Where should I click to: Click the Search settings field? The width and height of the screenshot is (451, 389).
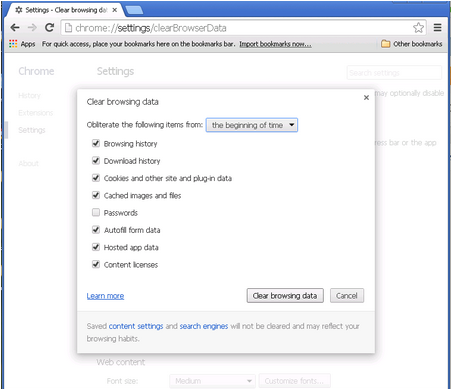(394, 73)
